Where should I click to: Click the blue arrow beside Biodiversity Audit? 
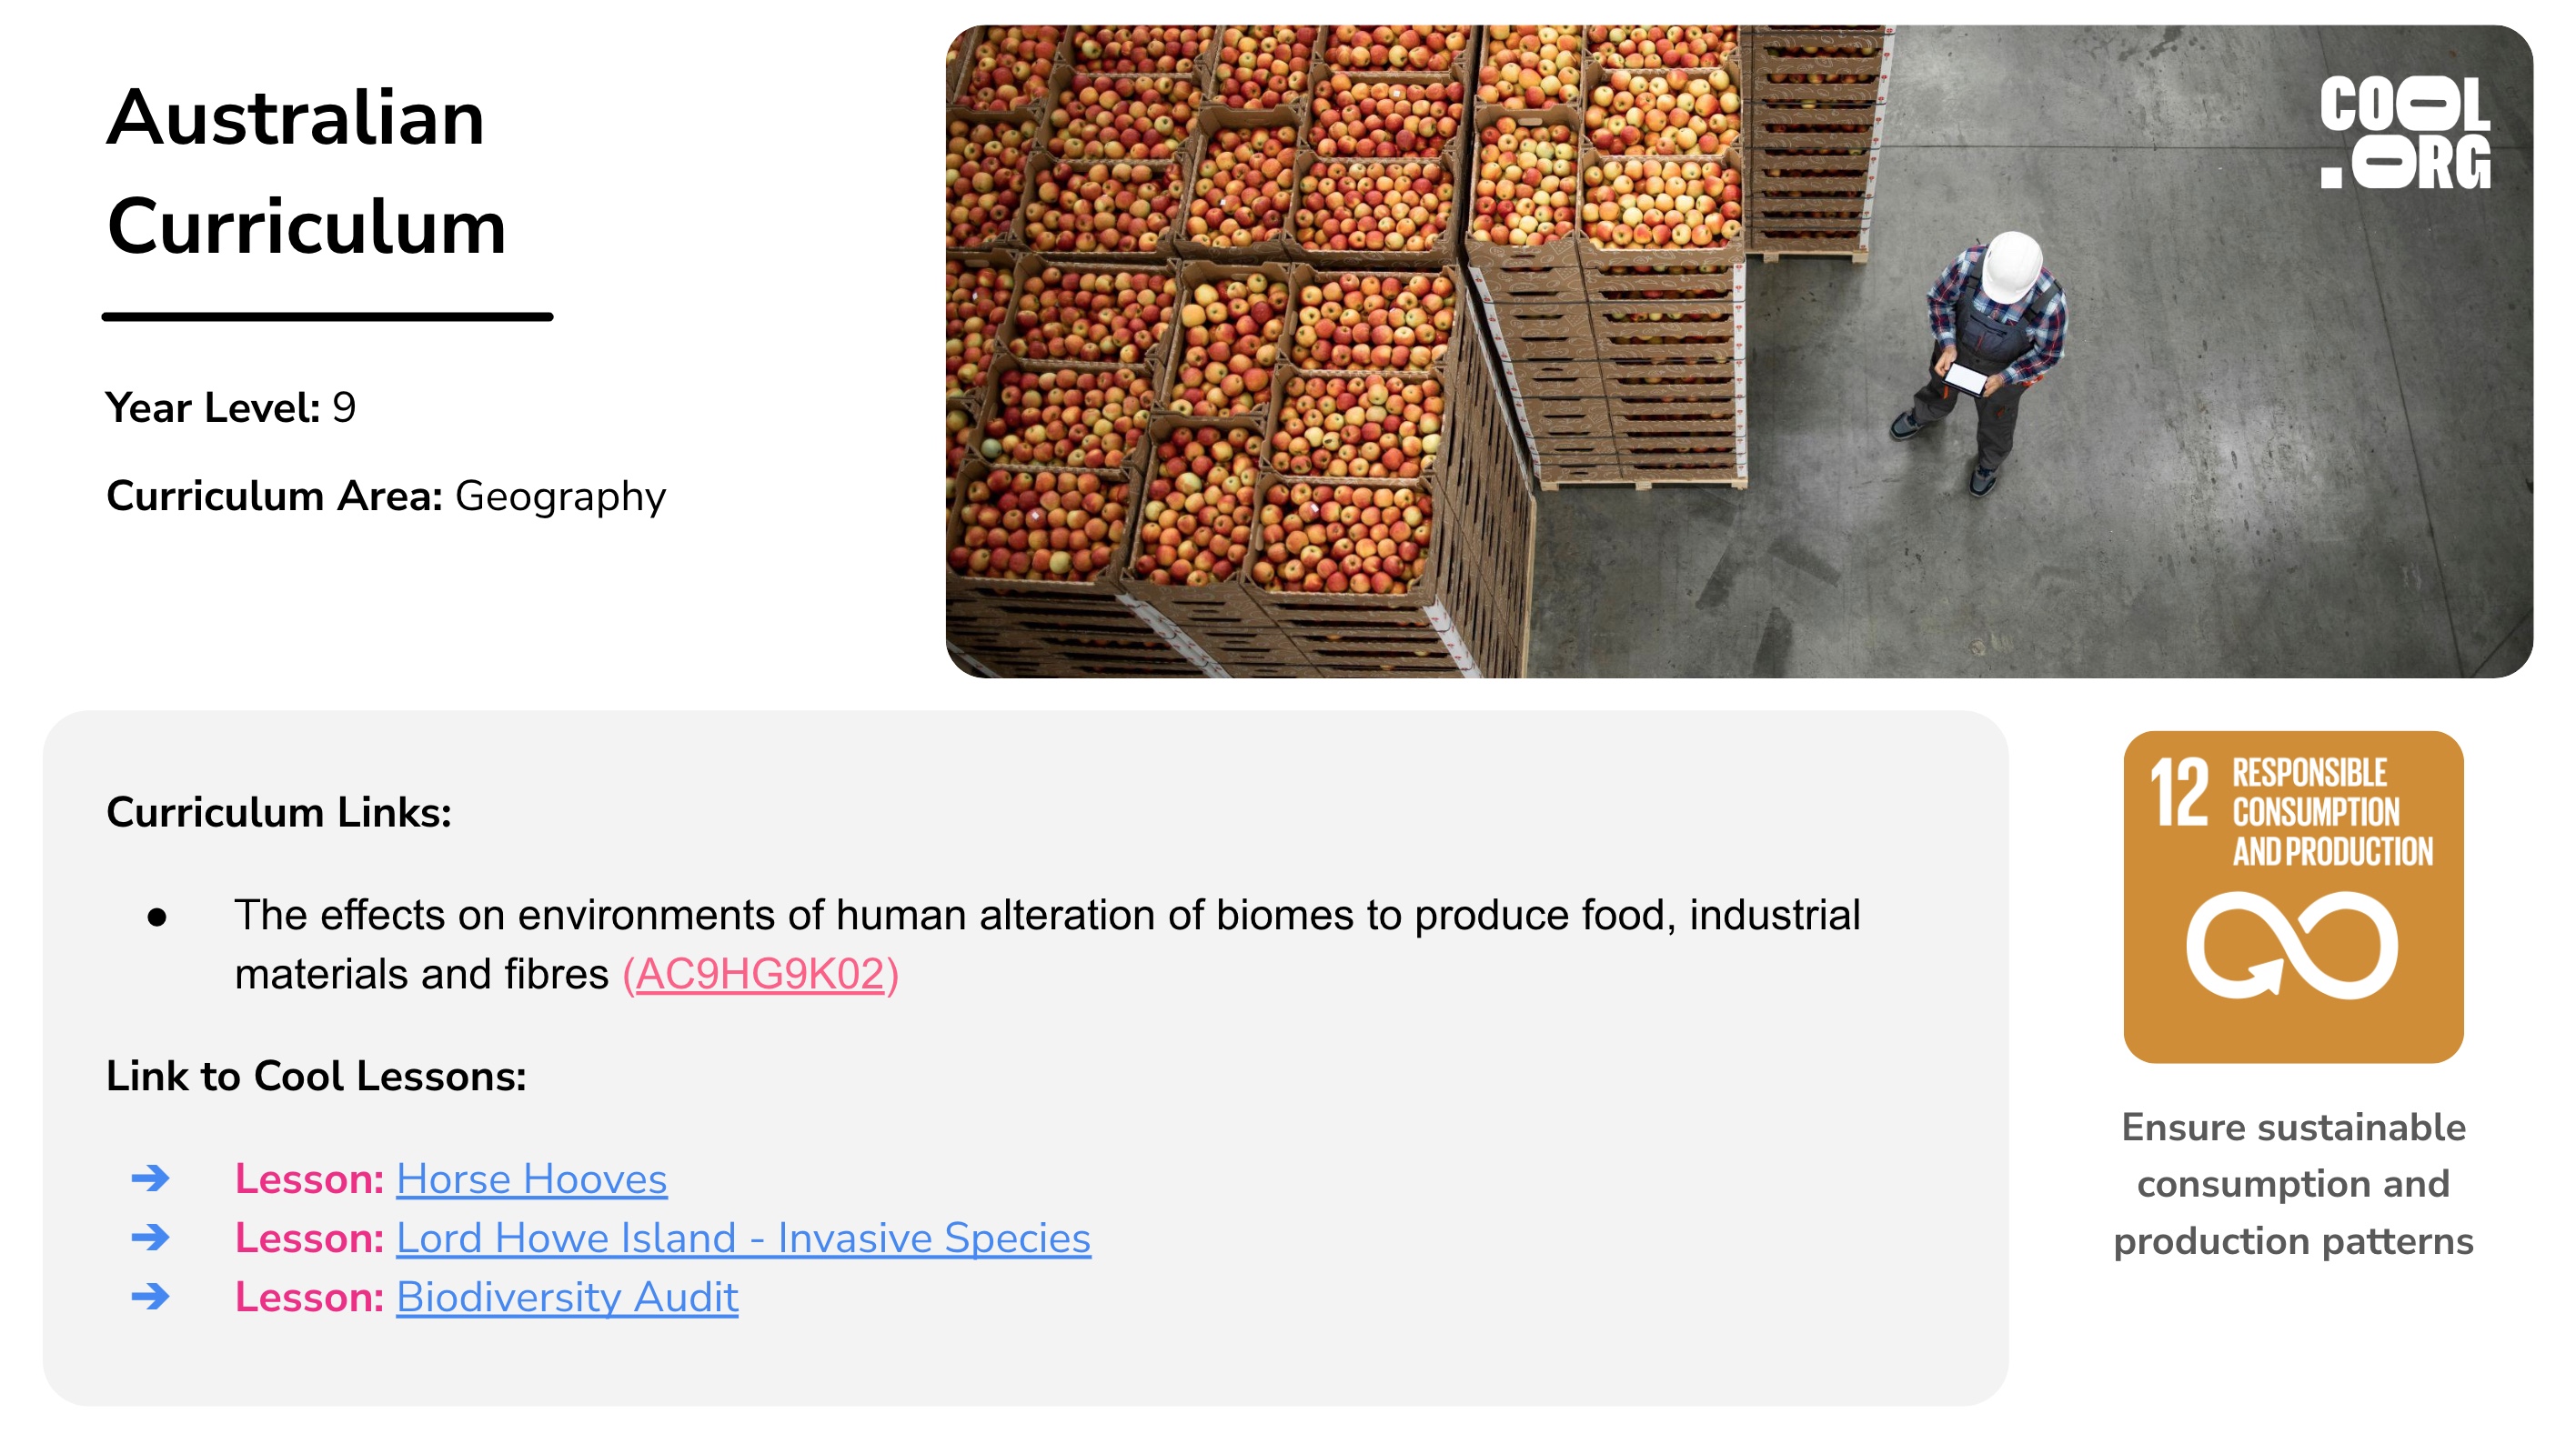point(151,1297)
